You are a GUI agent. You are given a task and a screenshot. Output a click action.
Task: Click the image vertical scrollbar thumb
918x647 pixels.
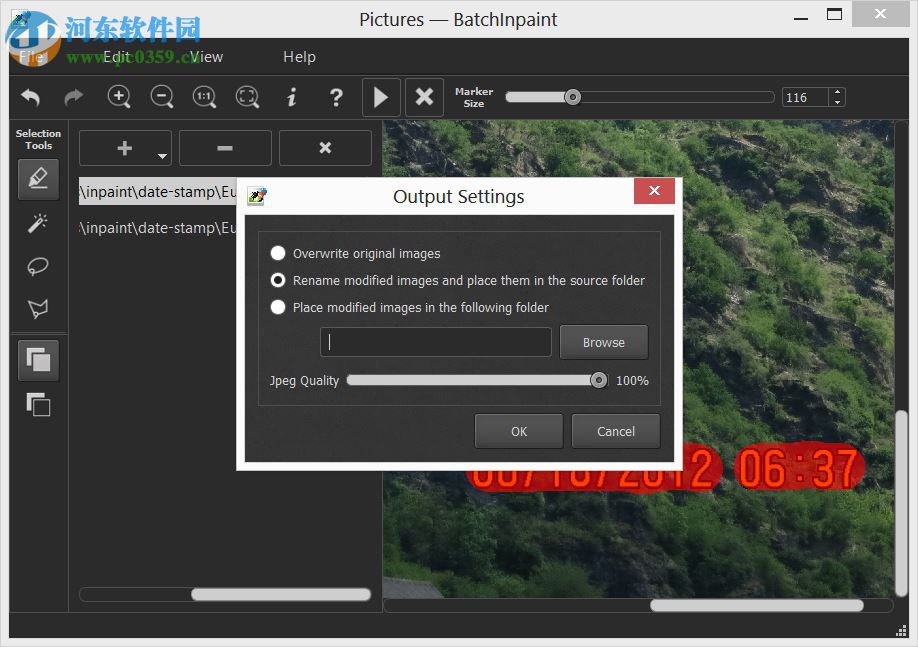902,502
